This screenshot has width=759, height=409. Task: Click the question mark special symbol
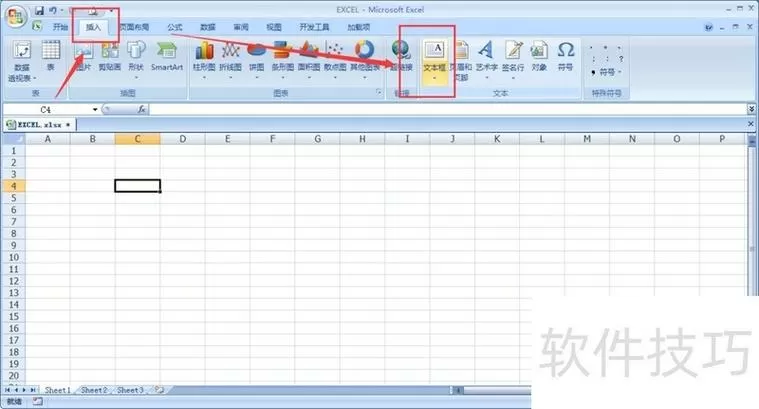tap(621, 59)
